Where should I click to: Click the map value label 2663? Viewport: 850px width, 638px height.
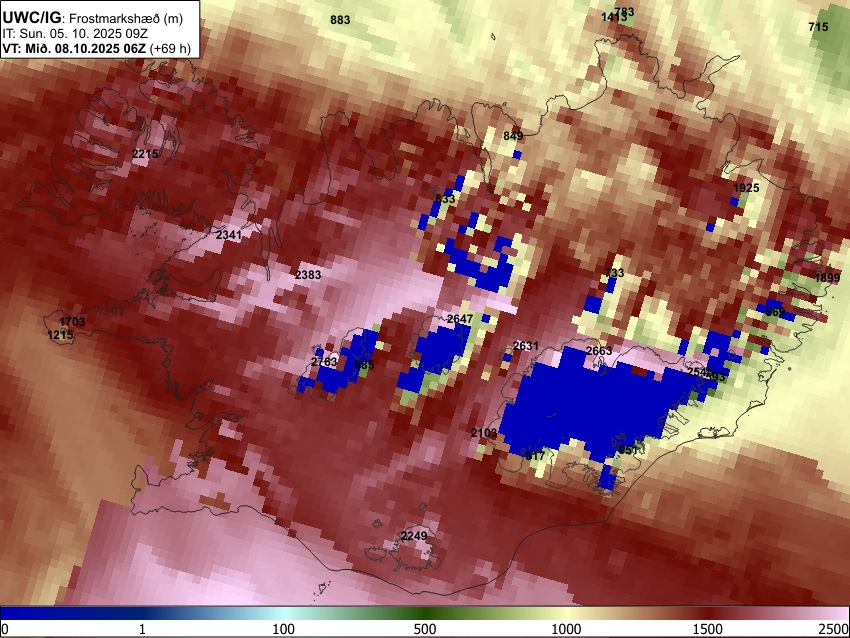(599, 351)
